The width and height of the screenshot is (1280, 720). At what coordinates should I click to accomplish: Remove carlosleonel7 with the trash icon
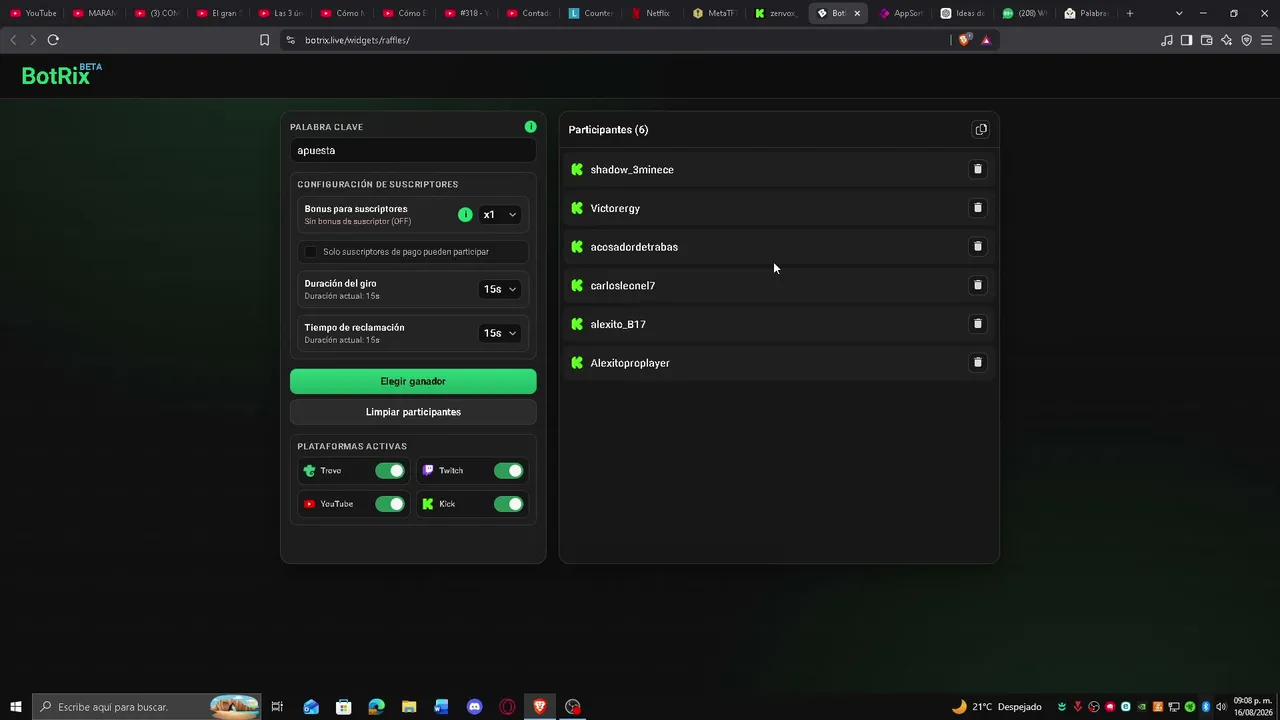tap(978, 285)
